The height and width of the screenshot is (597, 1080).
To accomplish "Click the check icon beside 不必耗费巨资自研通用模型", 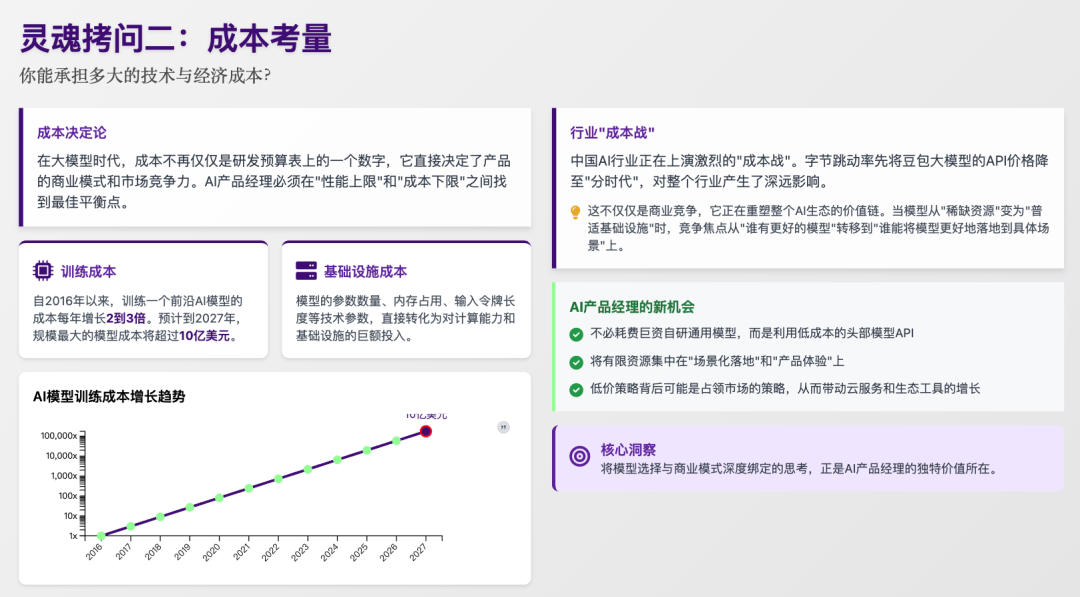I will [577, 335].
